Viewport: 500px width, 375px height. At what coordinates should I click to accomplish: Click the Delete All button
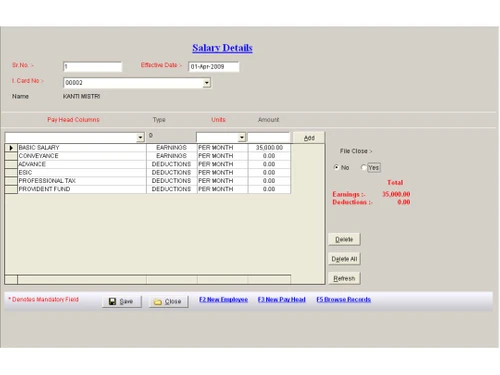pos(344,259)
